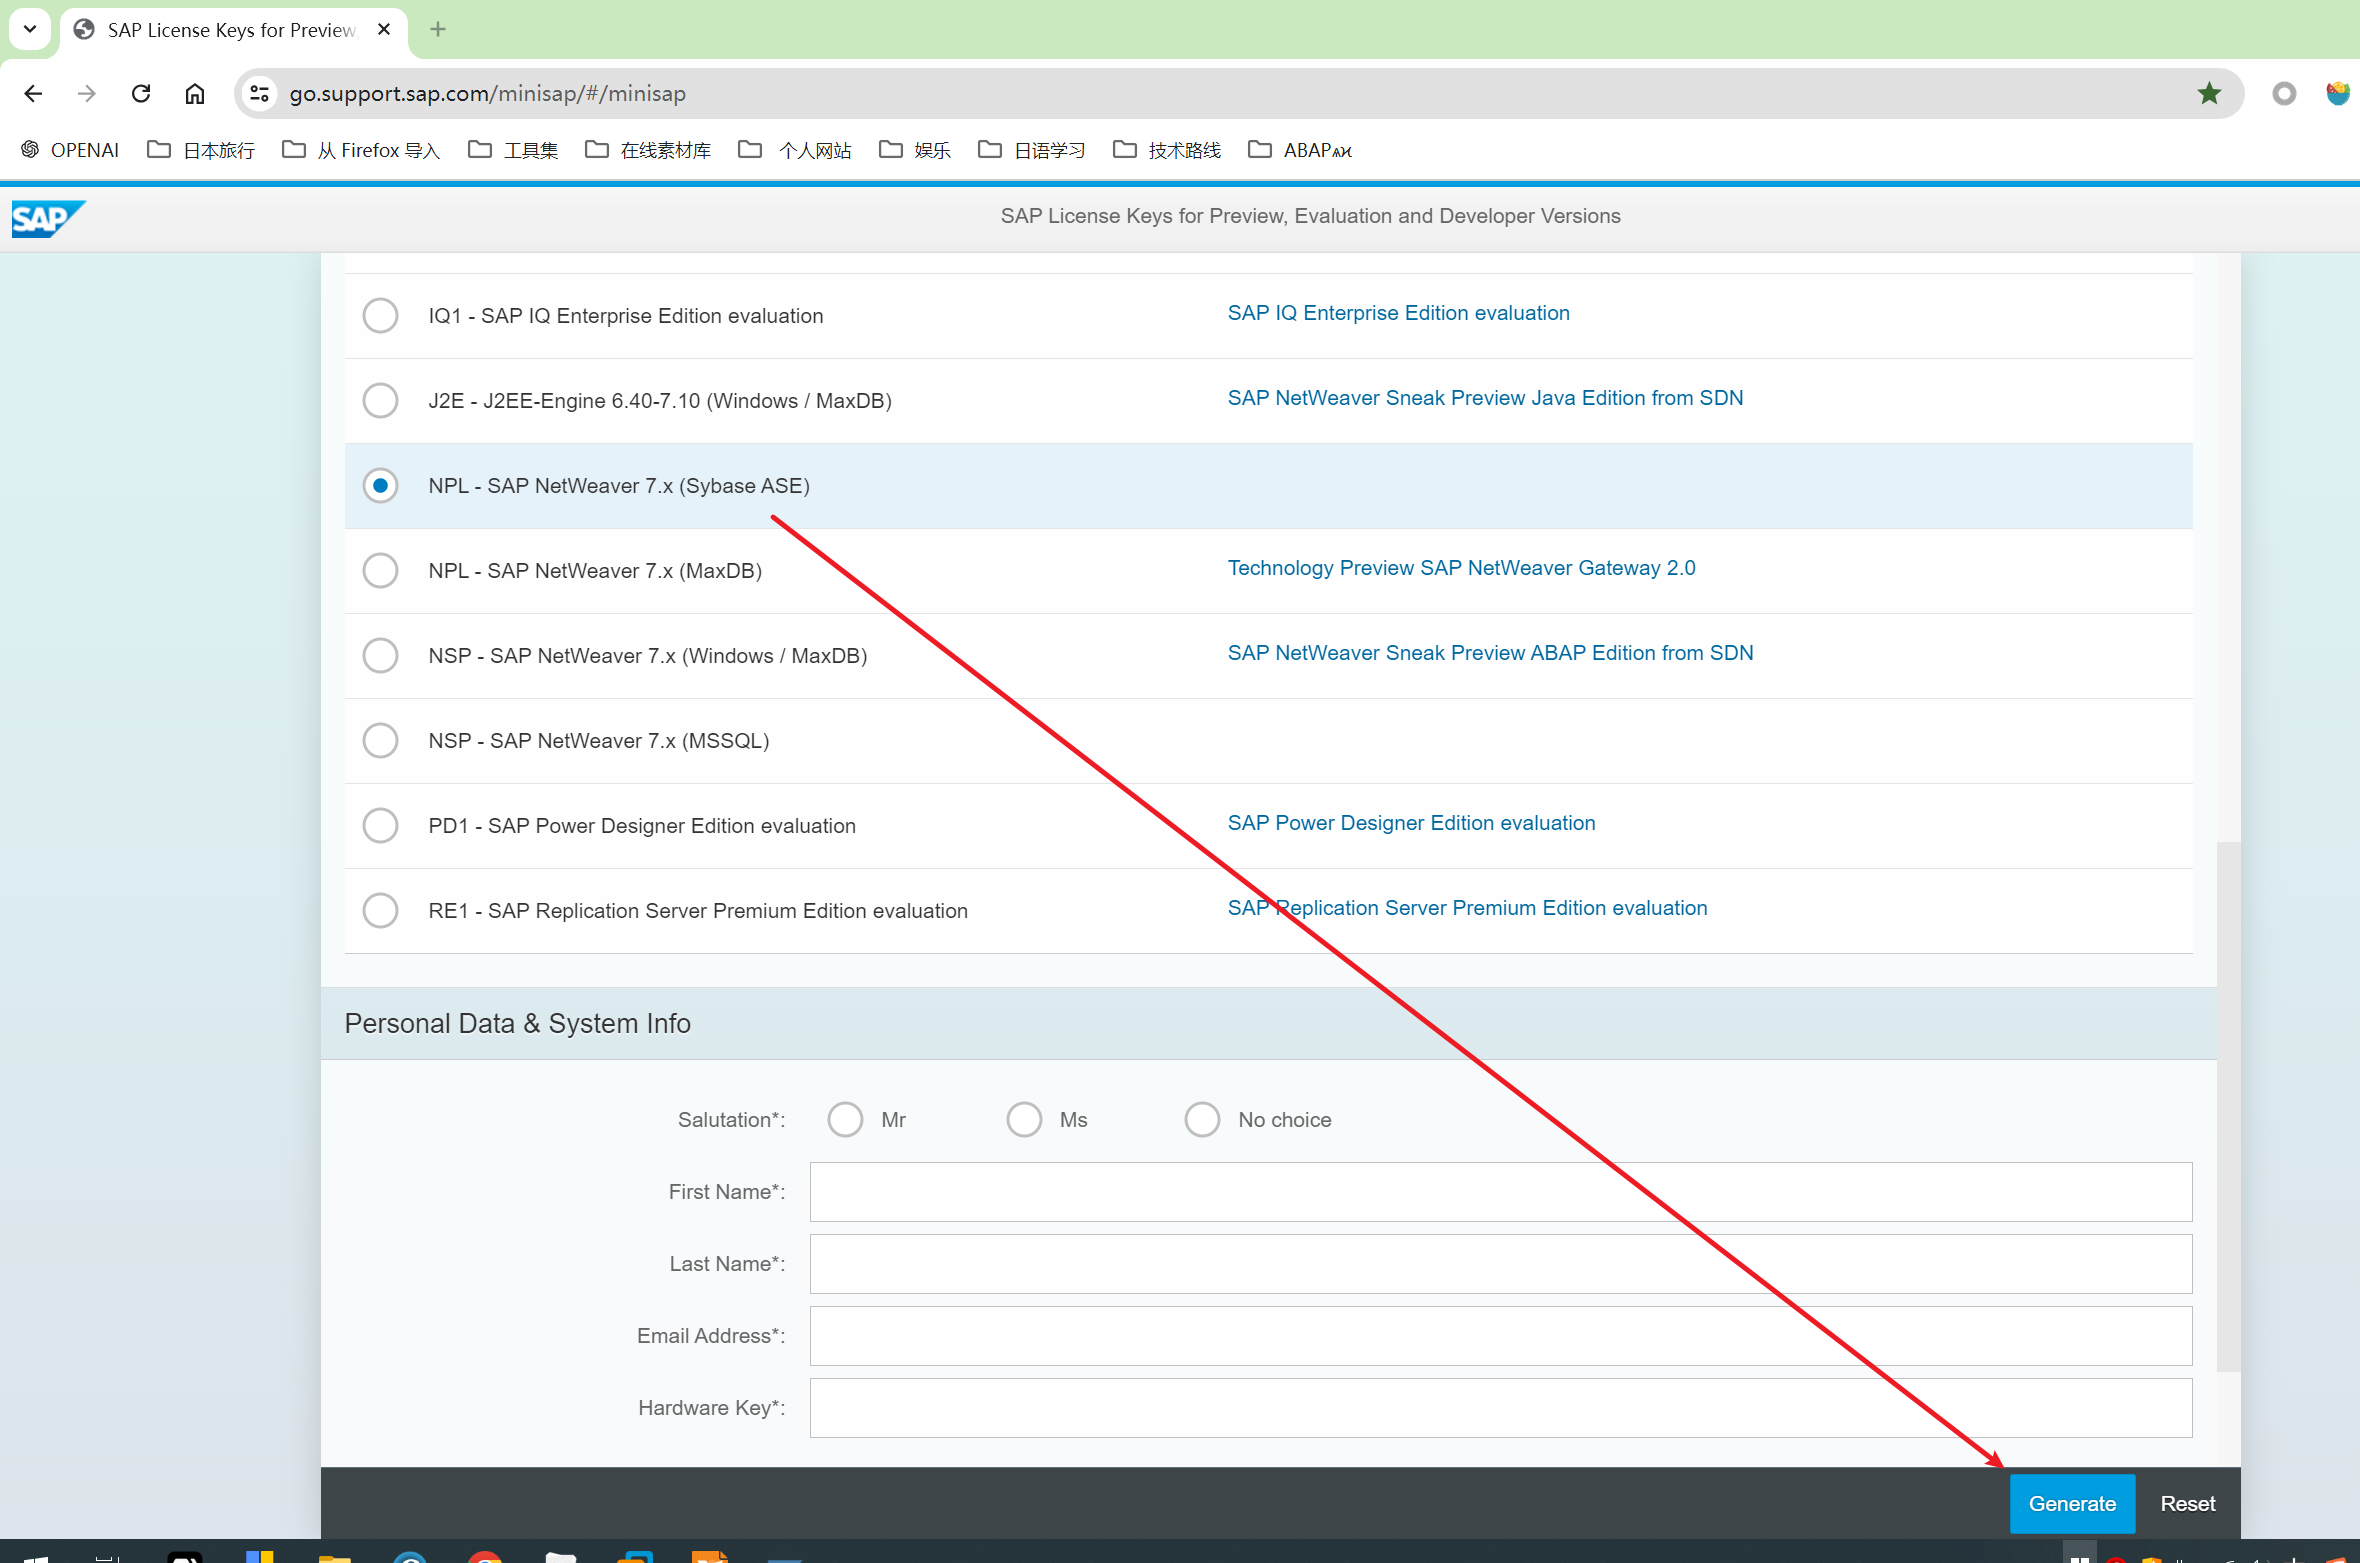Open the 日本旅行 bookmark folder
The width and height of the screenshot is (2360, 1563).
(x=202, y=150)
